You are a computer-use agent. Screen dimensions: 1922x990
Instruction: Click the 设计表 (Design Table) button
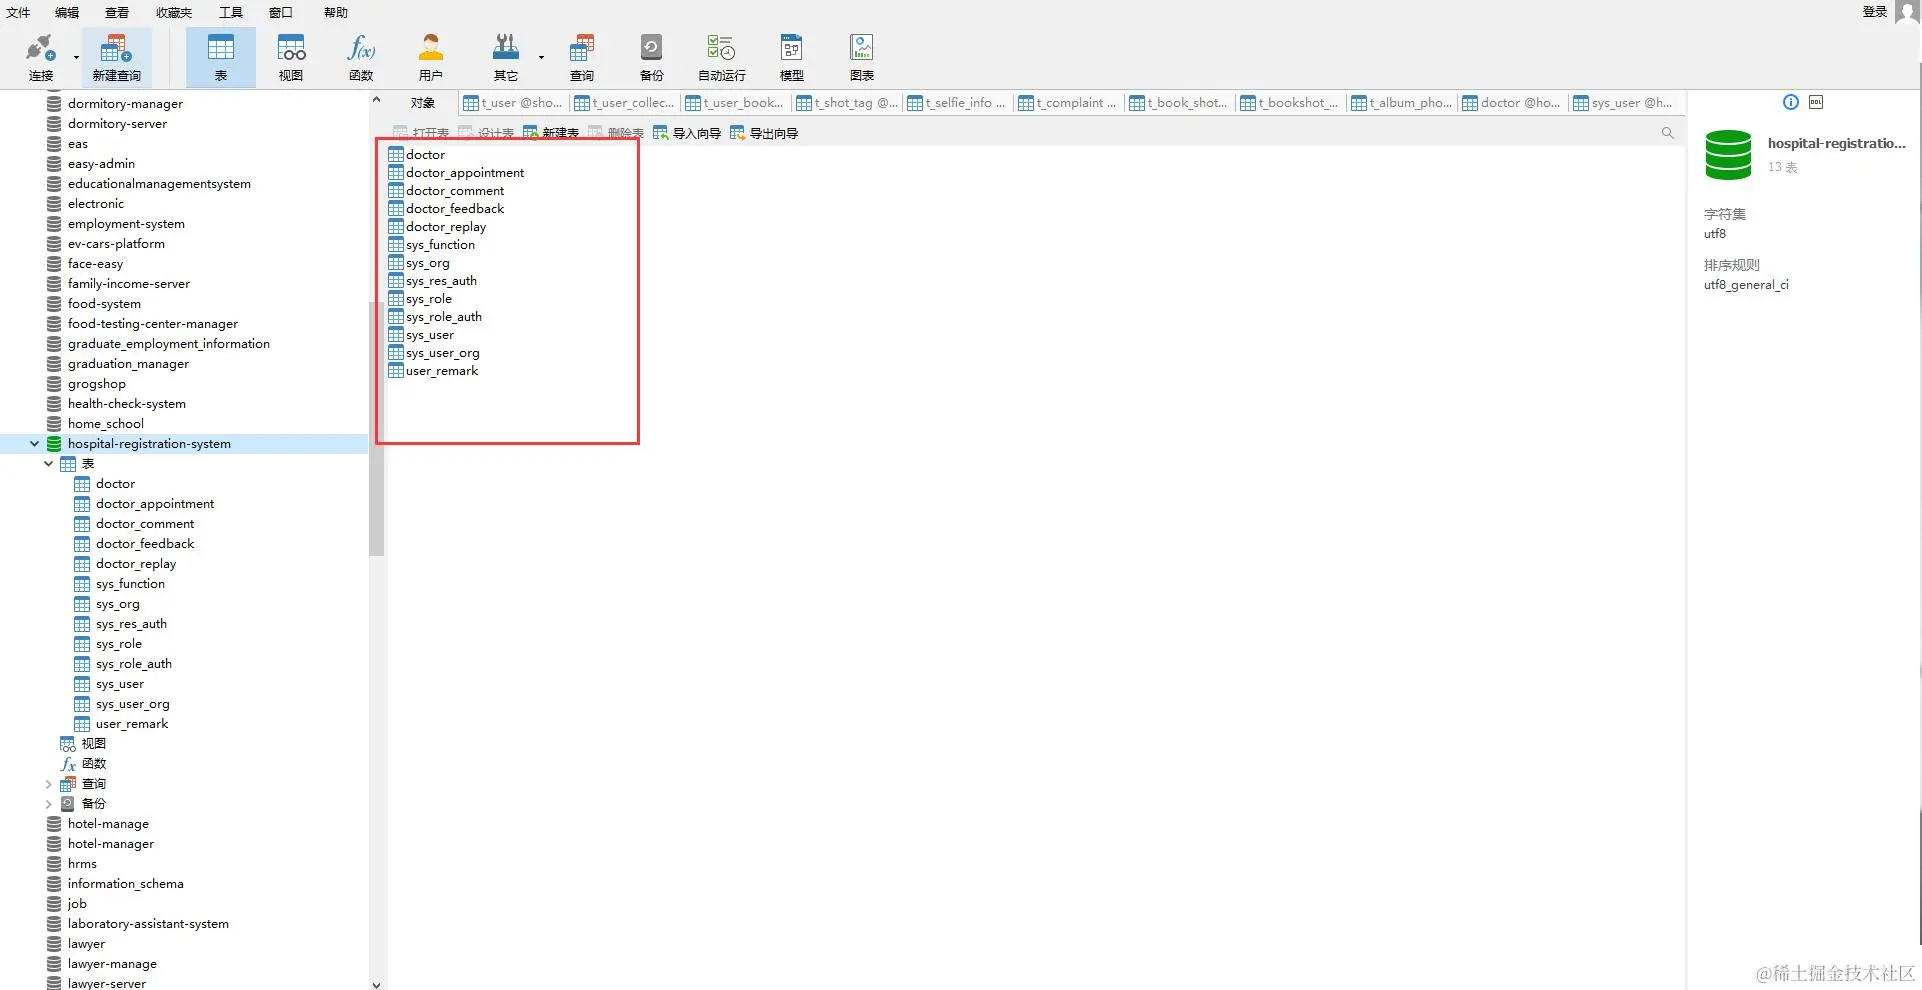click(486, 133)
